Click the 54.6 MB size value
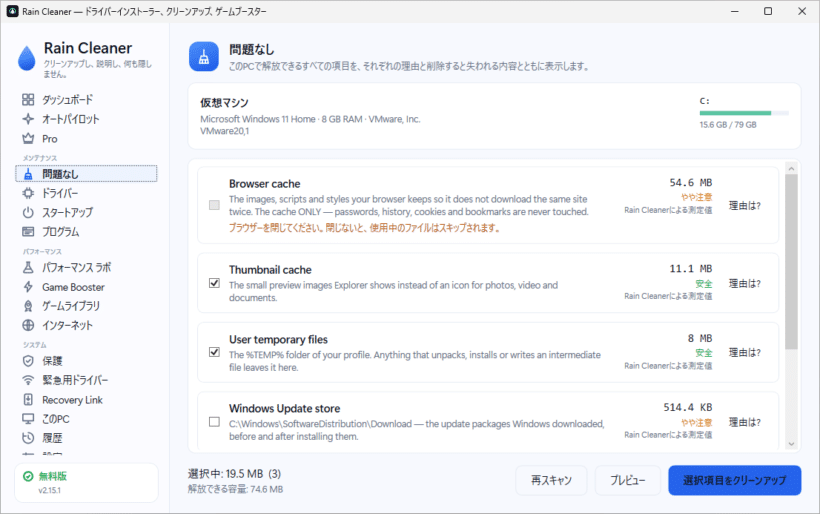This screenshot has width=820, height=514. click(691, 182)
